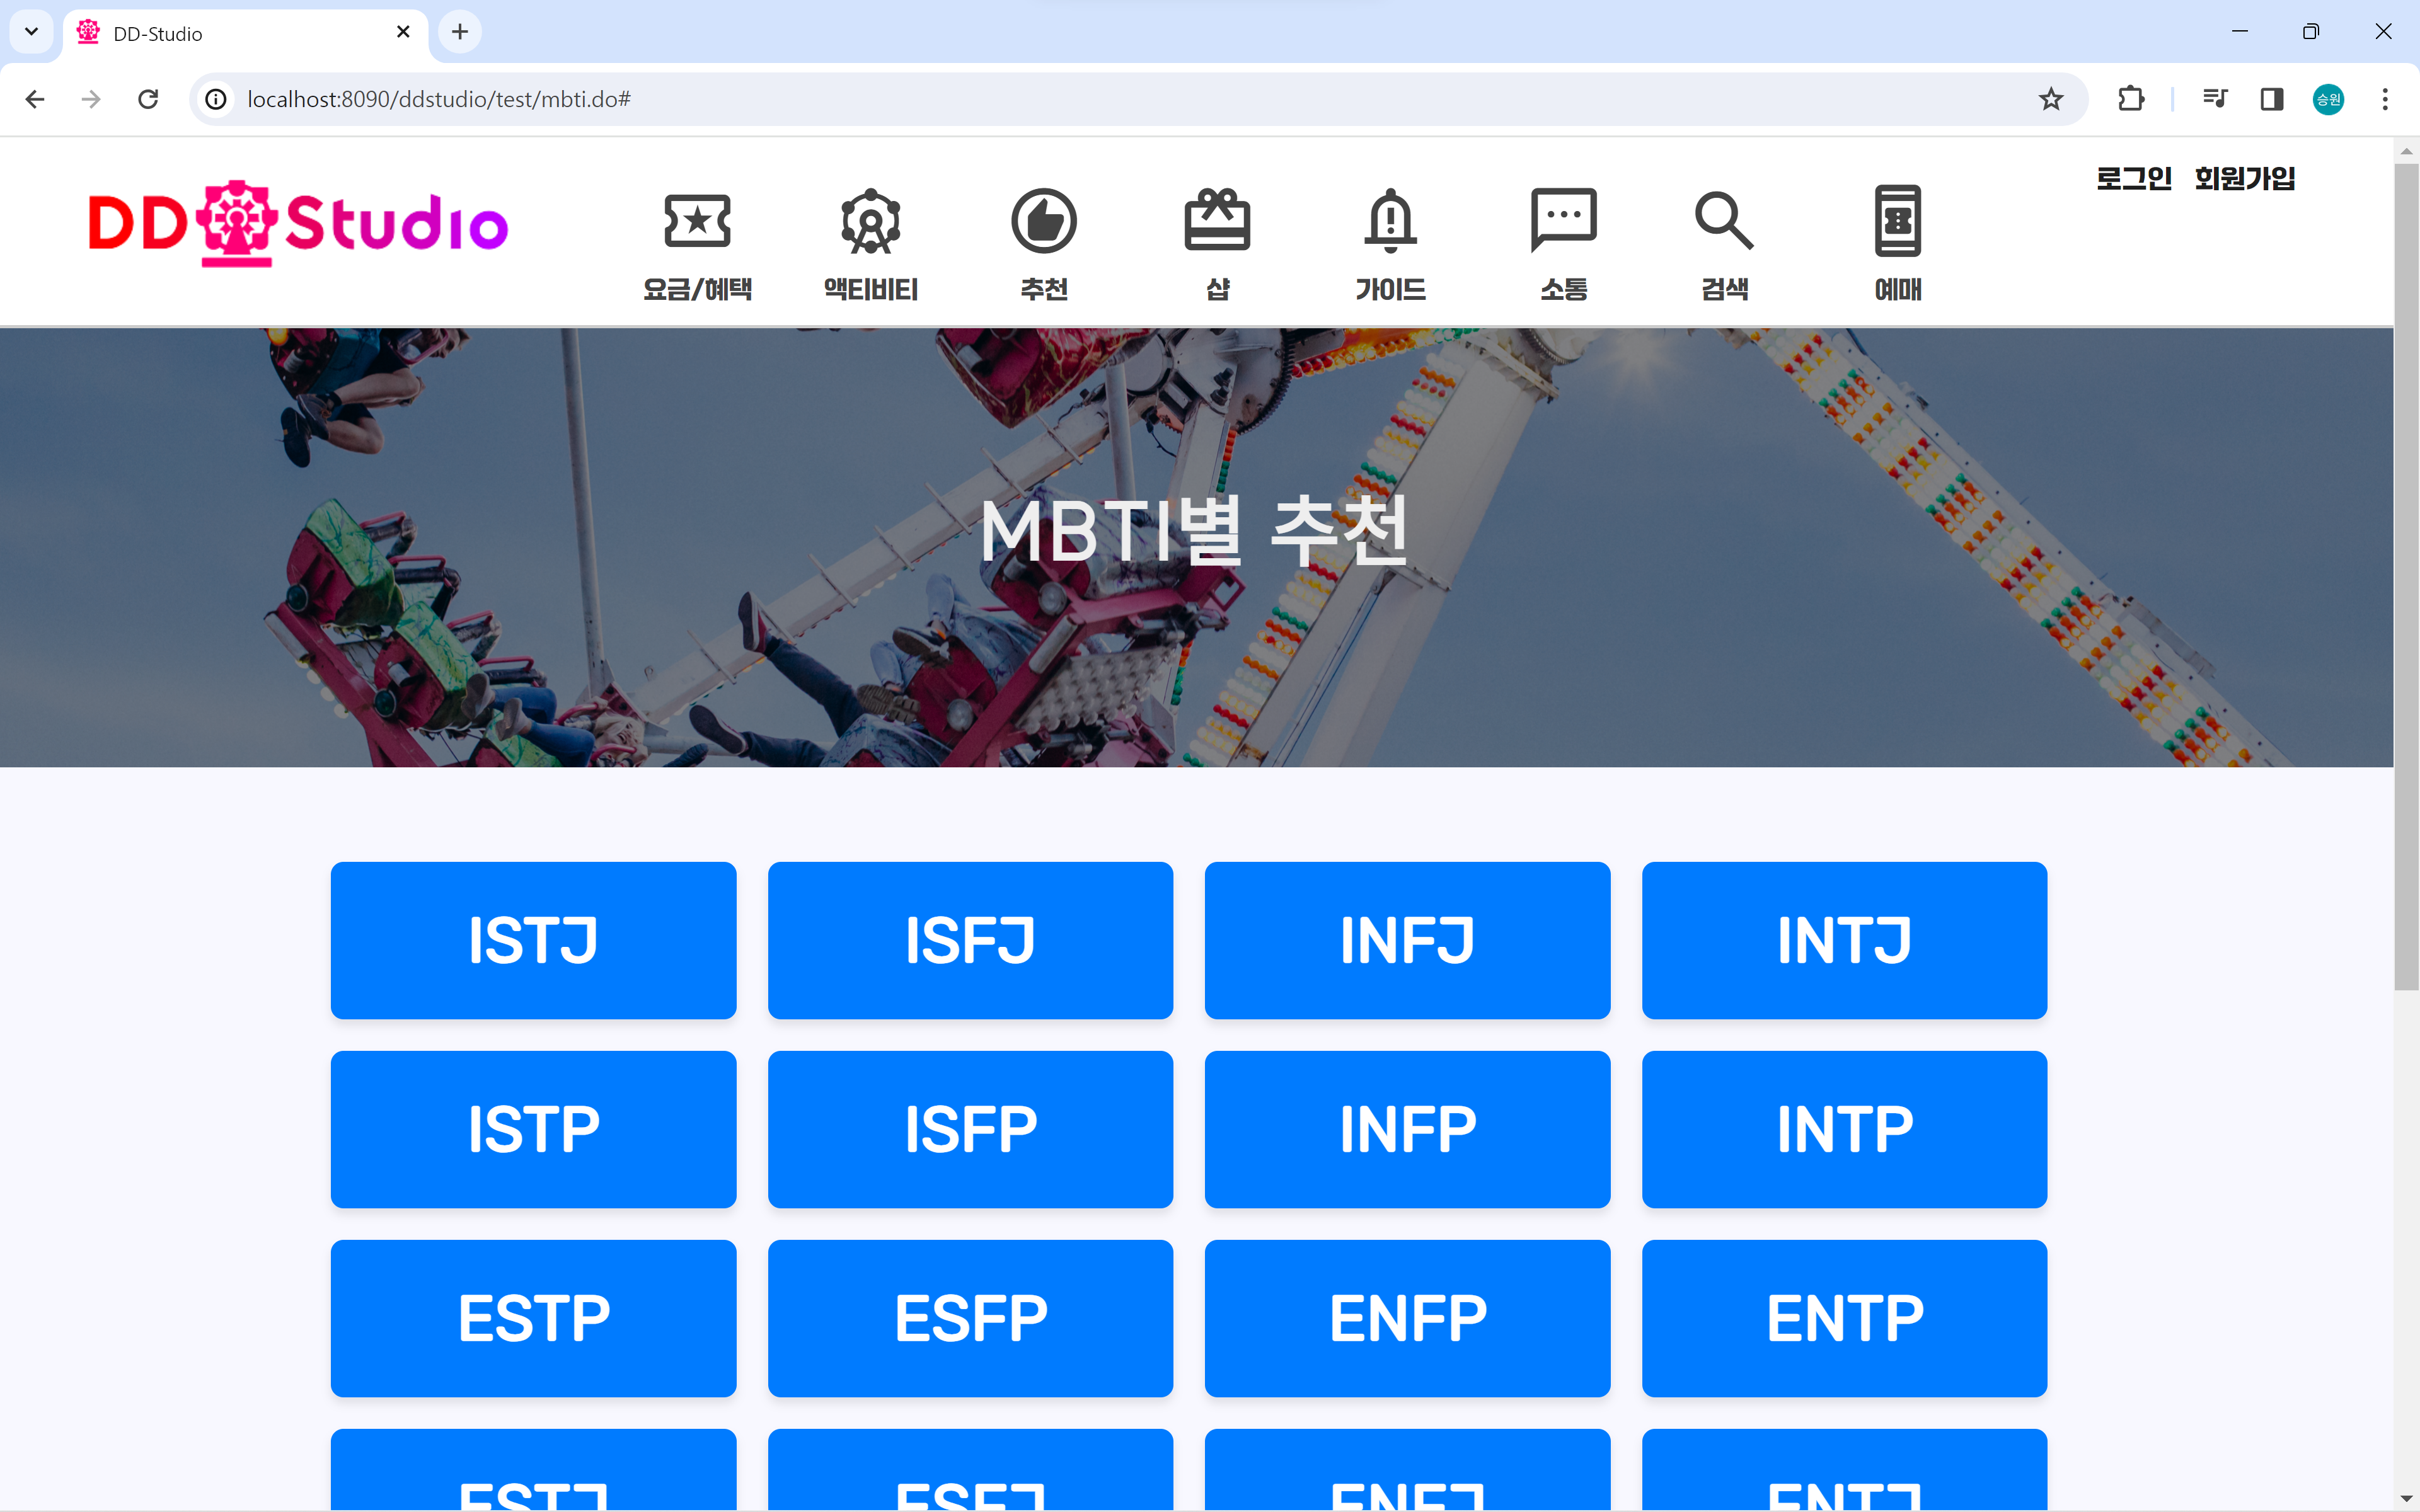Select the ESTP button
The height and width of the screenshot is (1512, 2420).
coord(533,1318)
